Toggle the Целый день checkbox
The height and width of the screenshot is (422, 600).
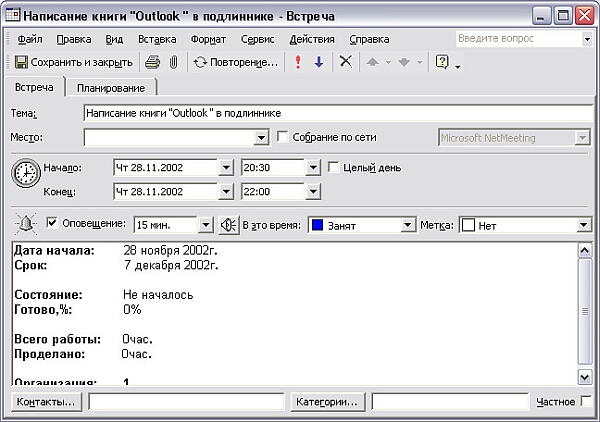coord(335,167)
